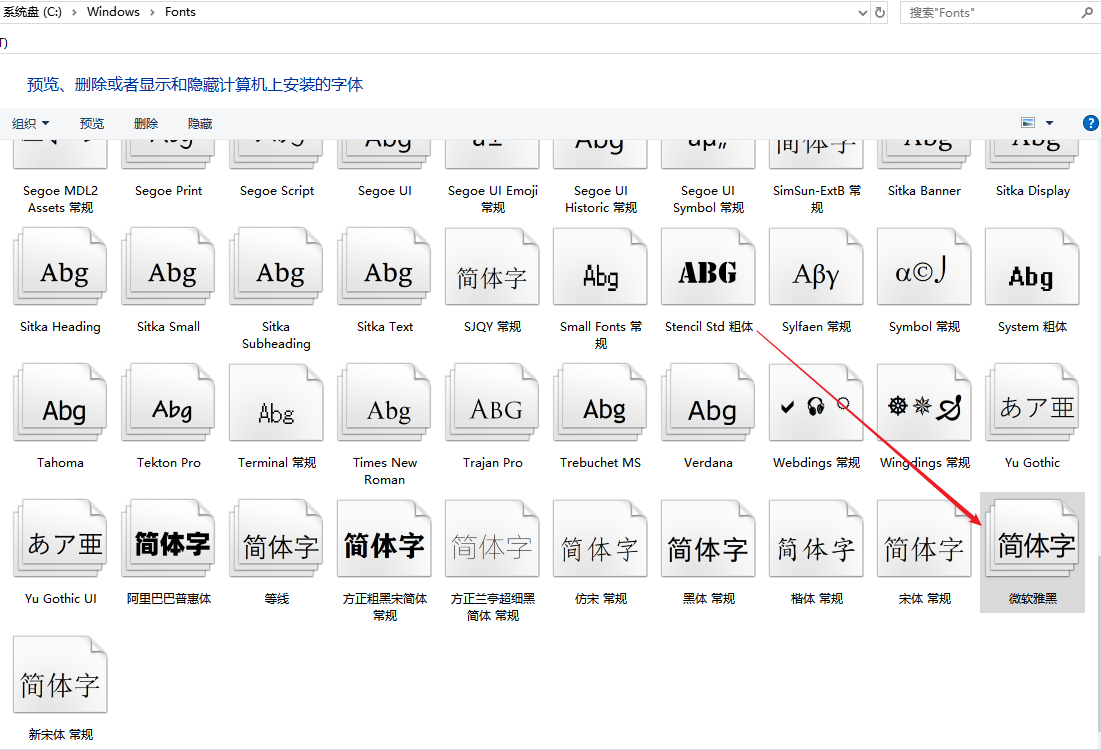Screen dimensions: 1101x750
Task: Select the Sitka Subheading font icon
Action: coord(277,267)
